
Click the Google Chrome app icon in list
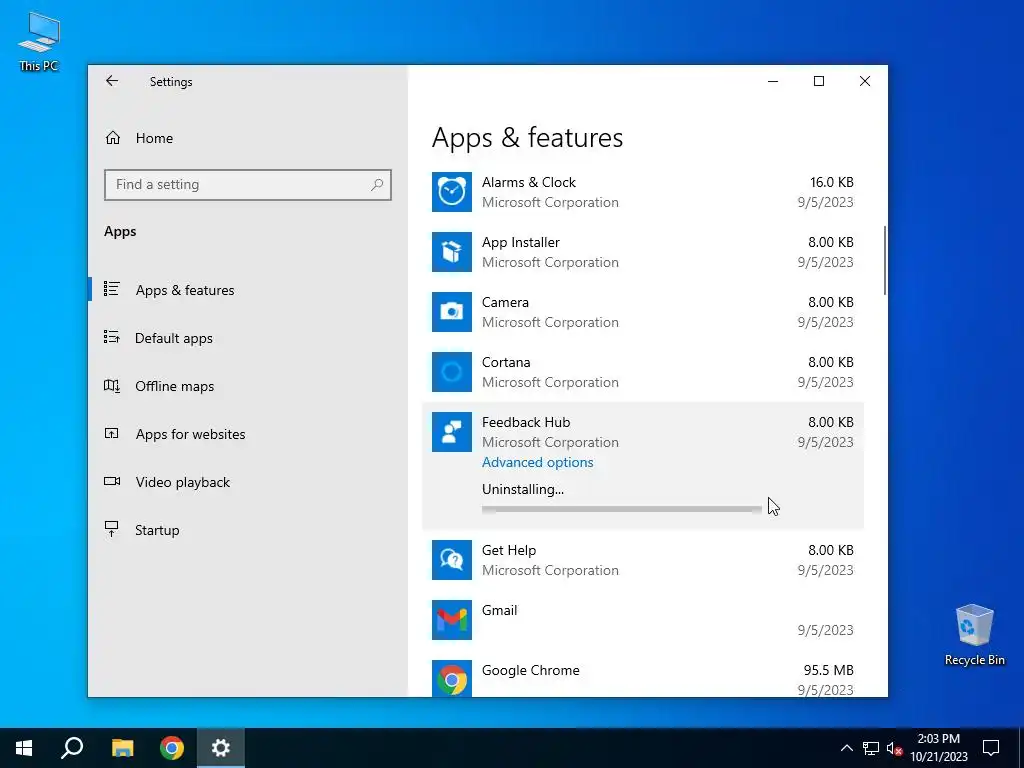tap(452, 679)
